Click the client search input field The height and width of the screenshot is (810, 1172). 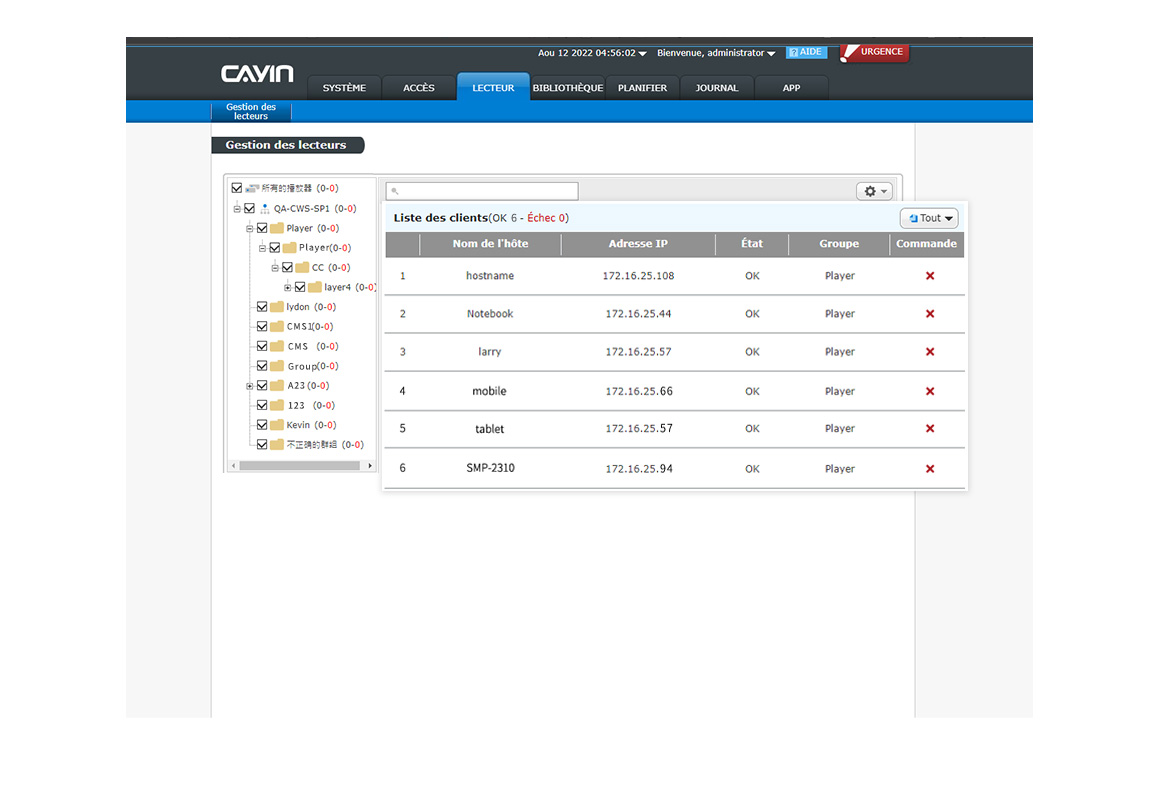(482, 191)
